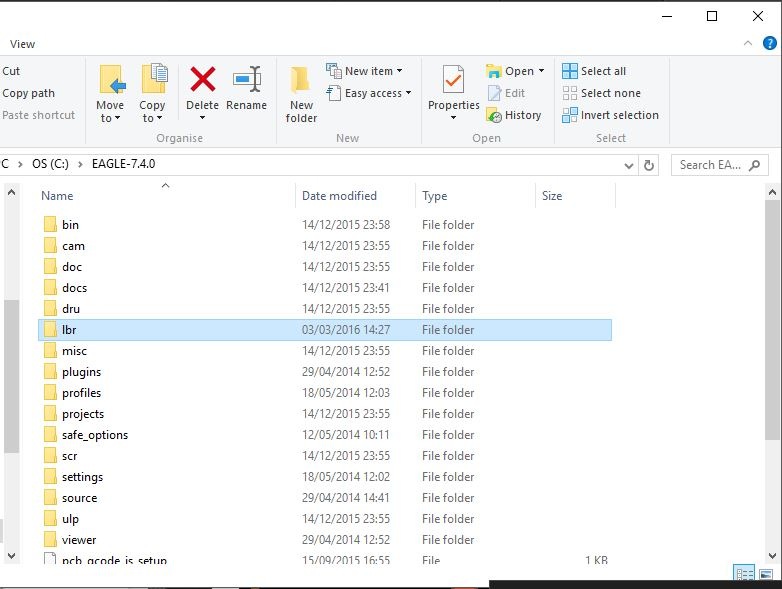Open the Properties dropdown arrow

pyautogui.click(x=453, y=118)
